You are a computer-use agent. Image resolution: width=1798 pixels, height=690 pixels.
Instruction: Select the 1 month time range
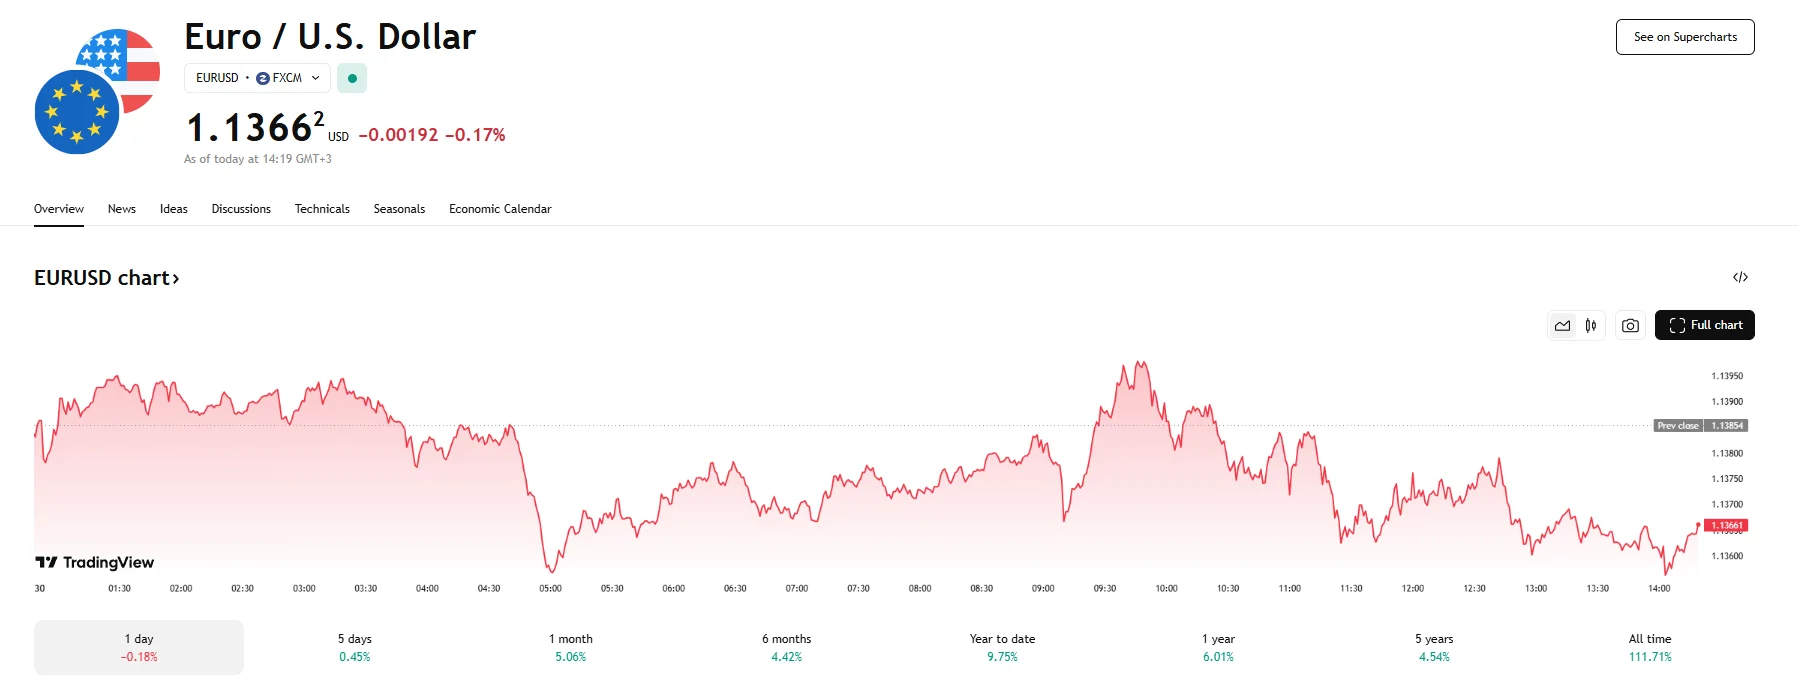[570, 647]
